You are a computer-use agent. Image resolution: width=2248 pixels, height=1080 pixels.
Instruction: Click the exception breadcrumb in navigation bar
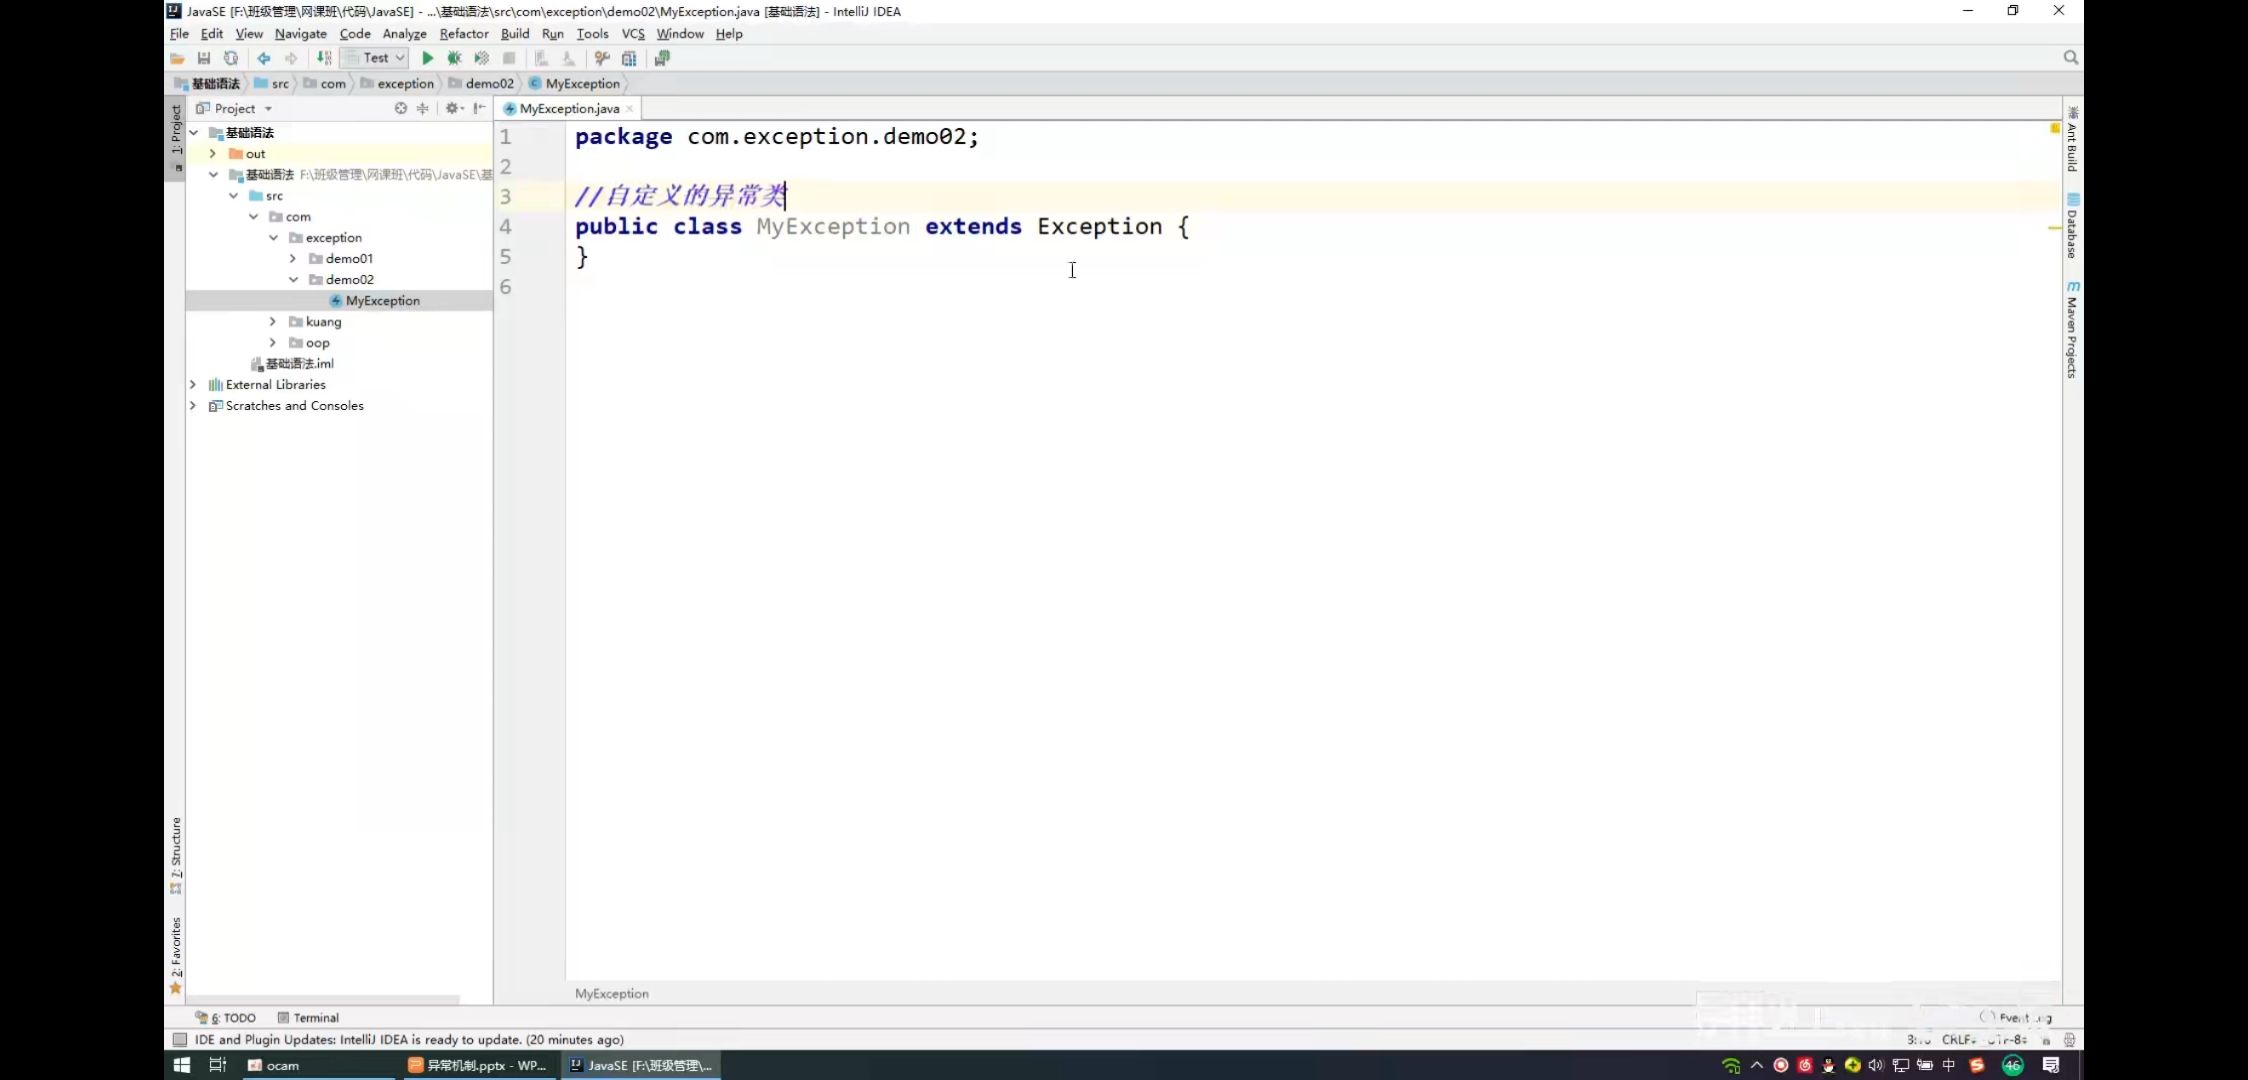(404, 83)
